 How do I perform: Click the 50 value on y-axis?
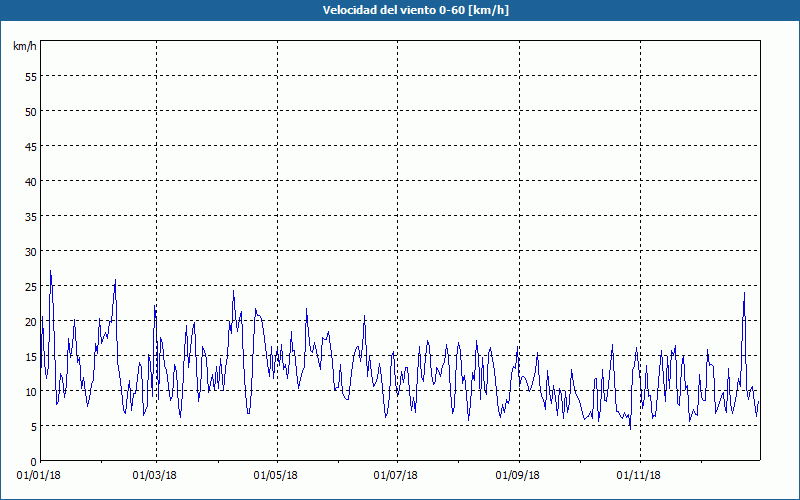[31, 112]
